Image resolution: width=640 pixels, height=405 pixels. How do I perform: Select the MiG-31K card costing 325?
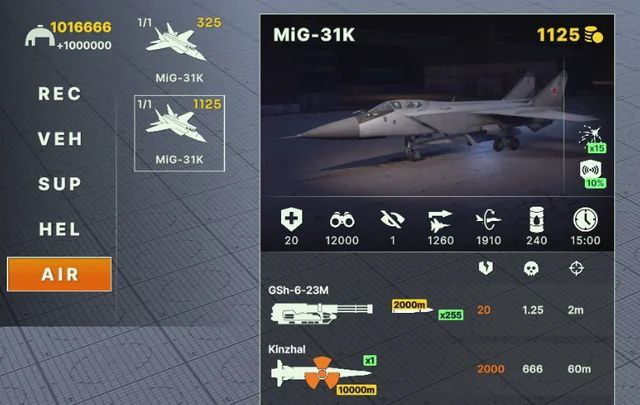[180, 50]
